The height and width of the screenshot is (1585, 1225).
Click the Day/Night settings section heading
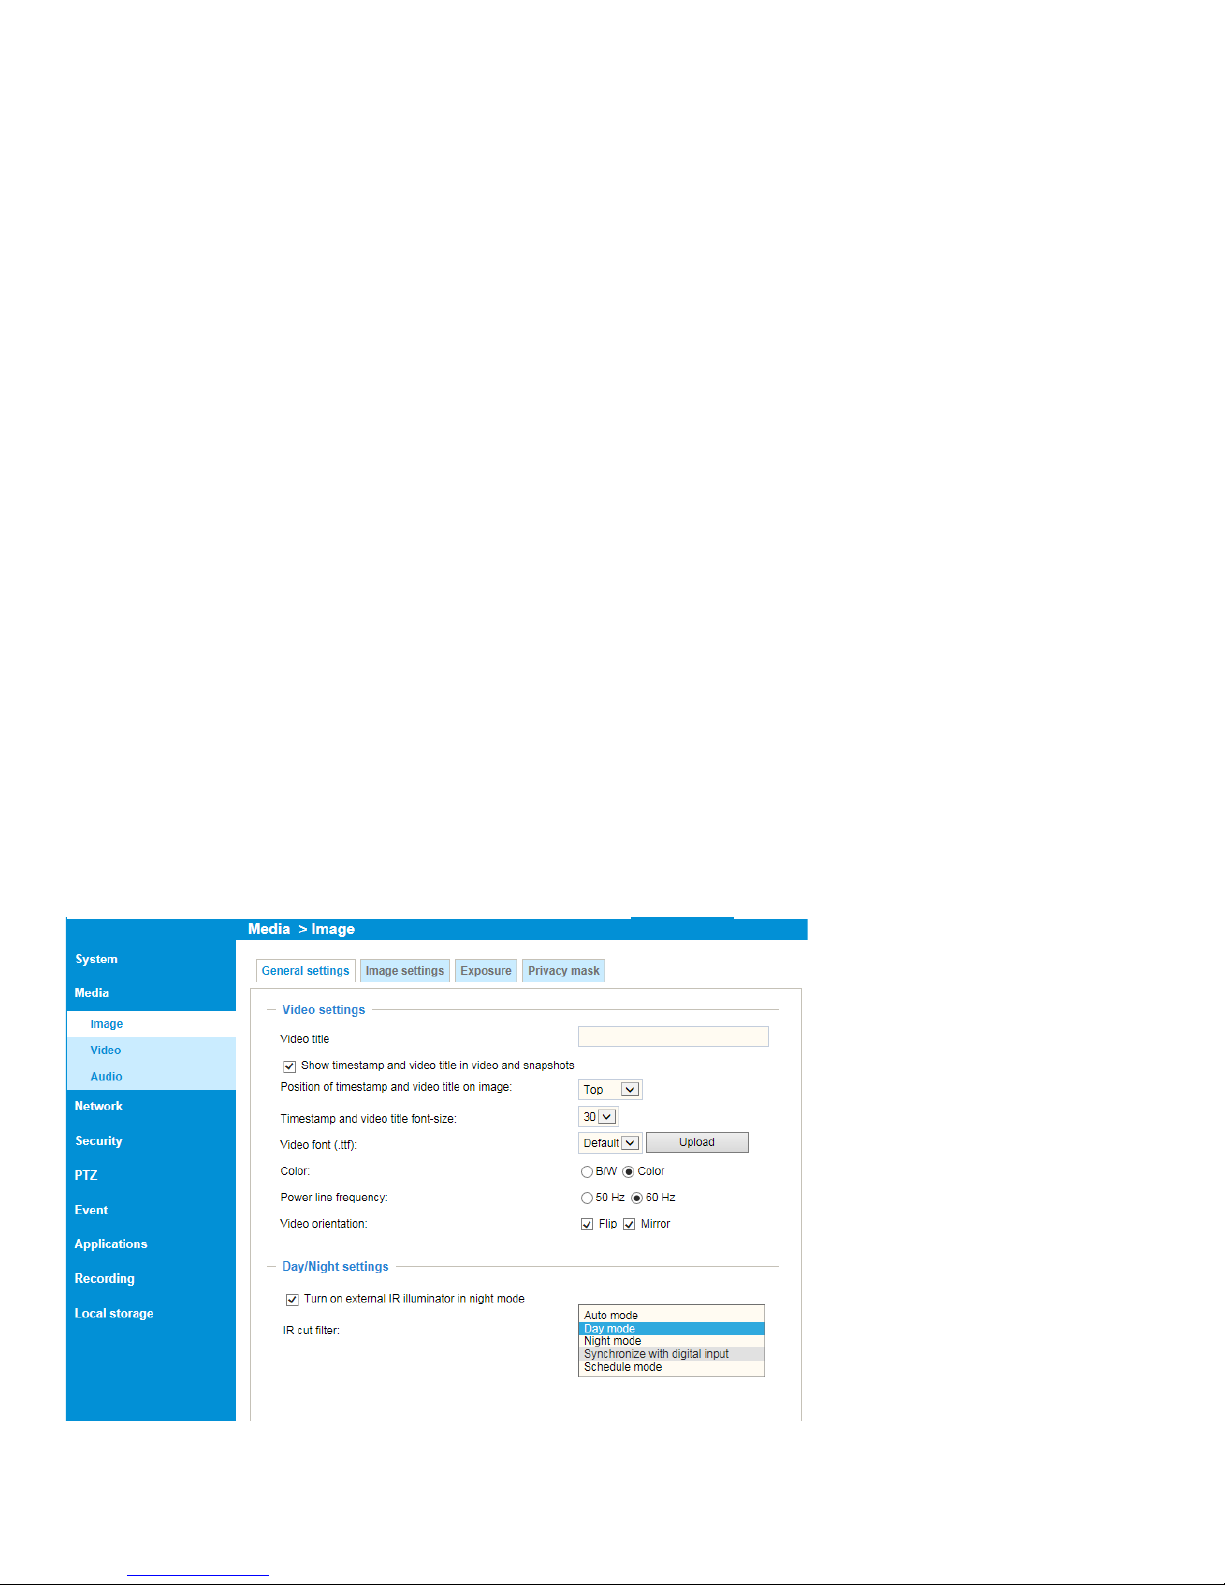[335, 1267]
